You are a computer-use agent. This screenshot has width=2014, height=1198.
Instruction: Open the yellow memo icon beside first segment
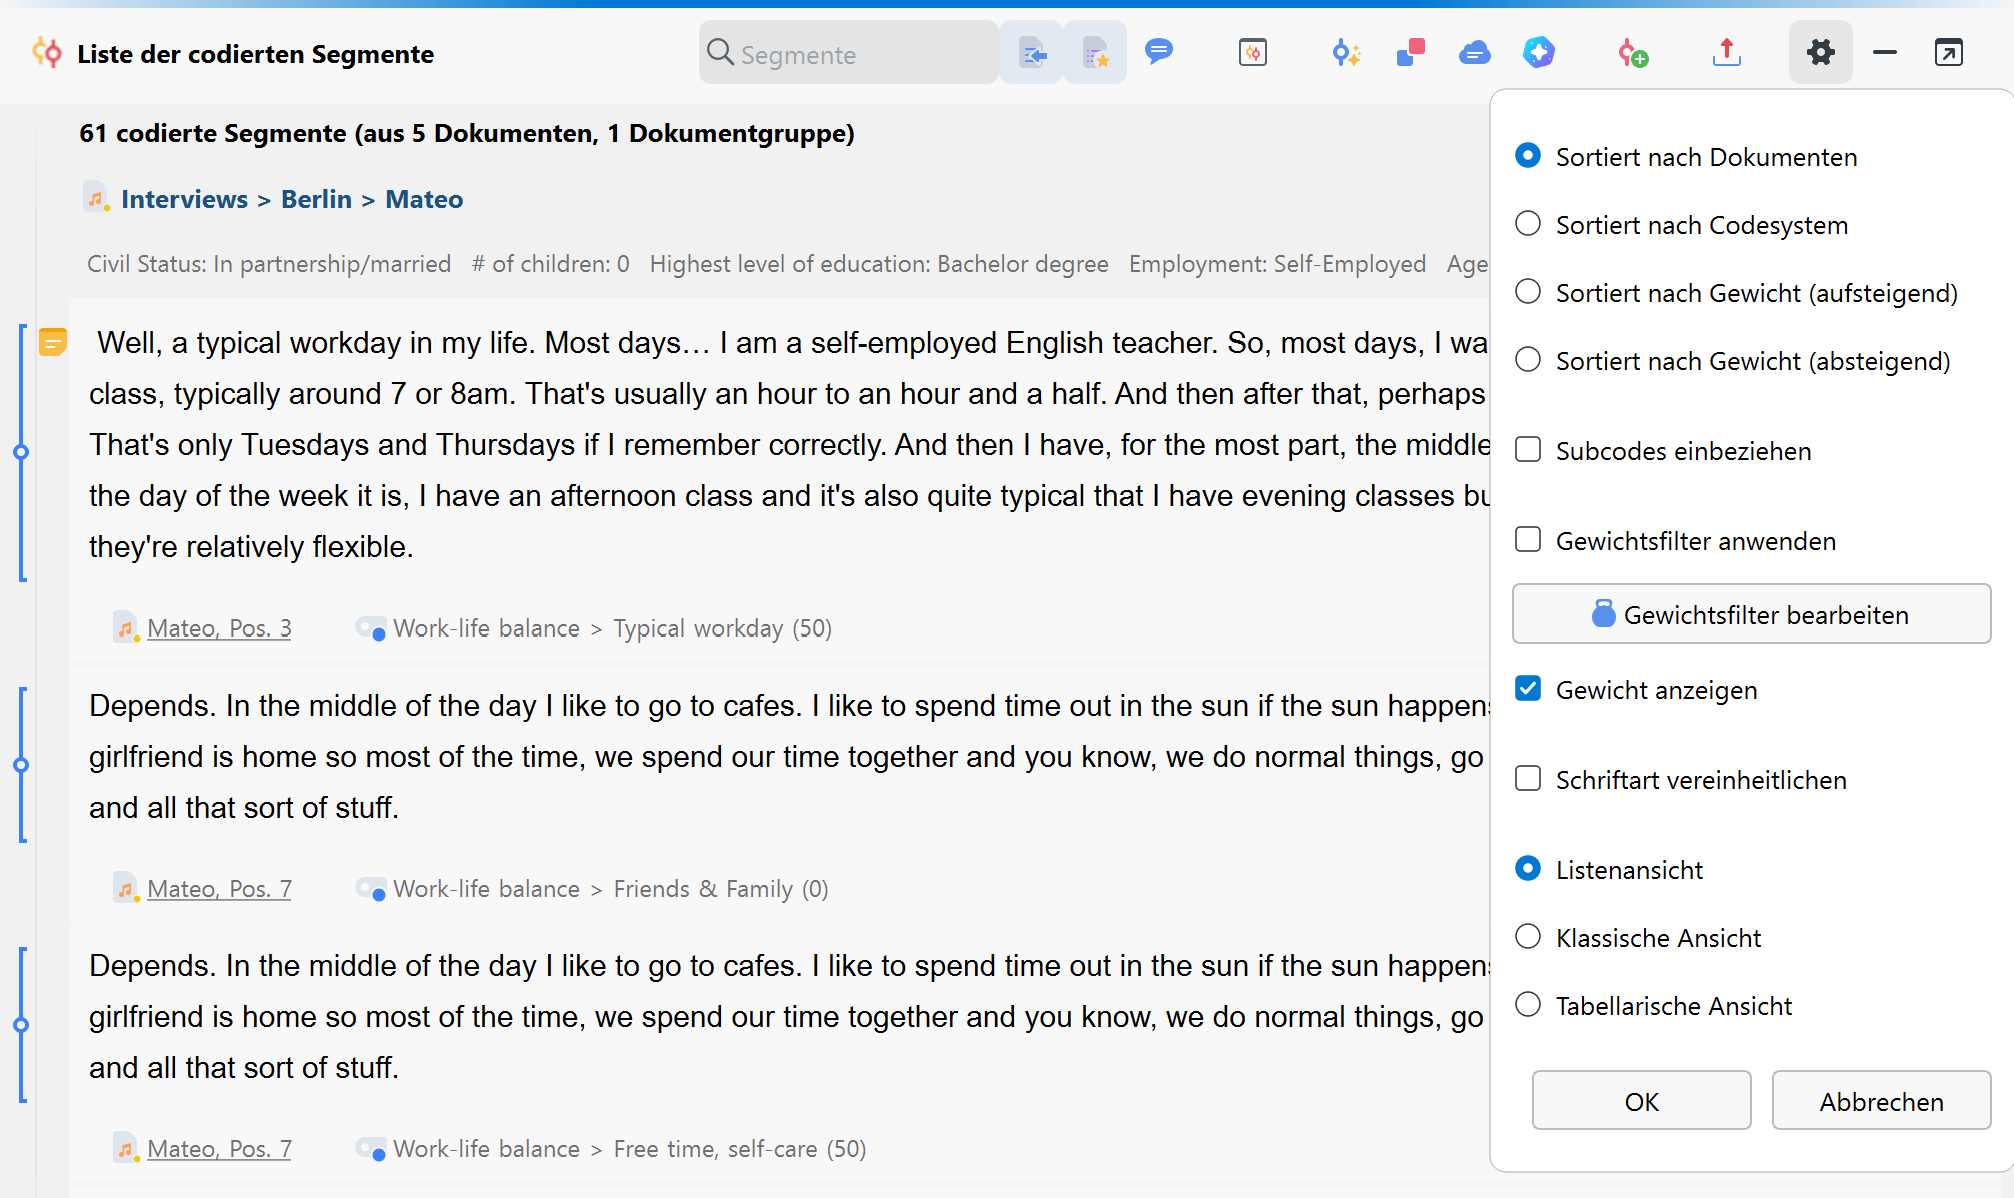(53, 342)
